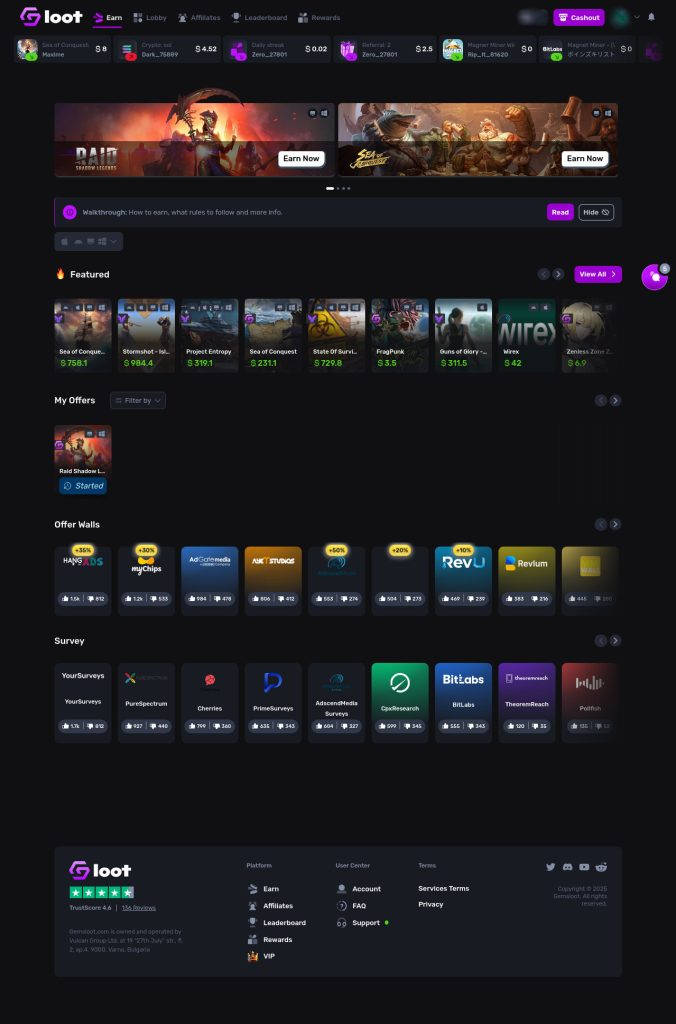Show next My Offers items
676x1024 pixels.
(615, 400)
